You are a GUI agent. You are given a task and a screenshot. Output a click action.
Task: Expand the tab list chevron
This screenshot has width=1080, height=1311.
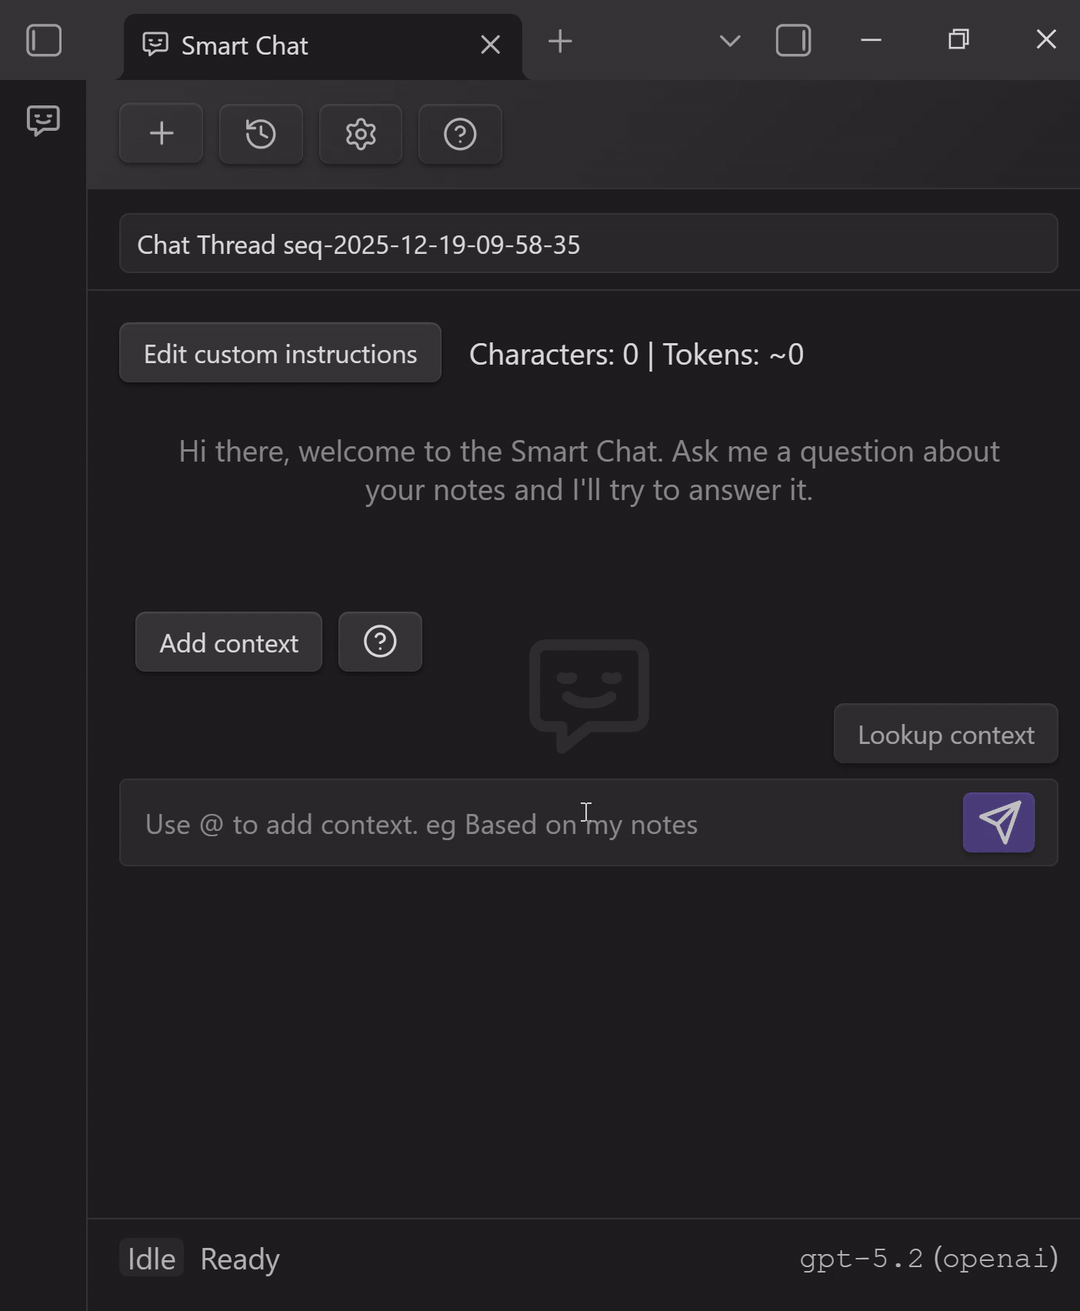pyautogui.click(x=730, y=41)
